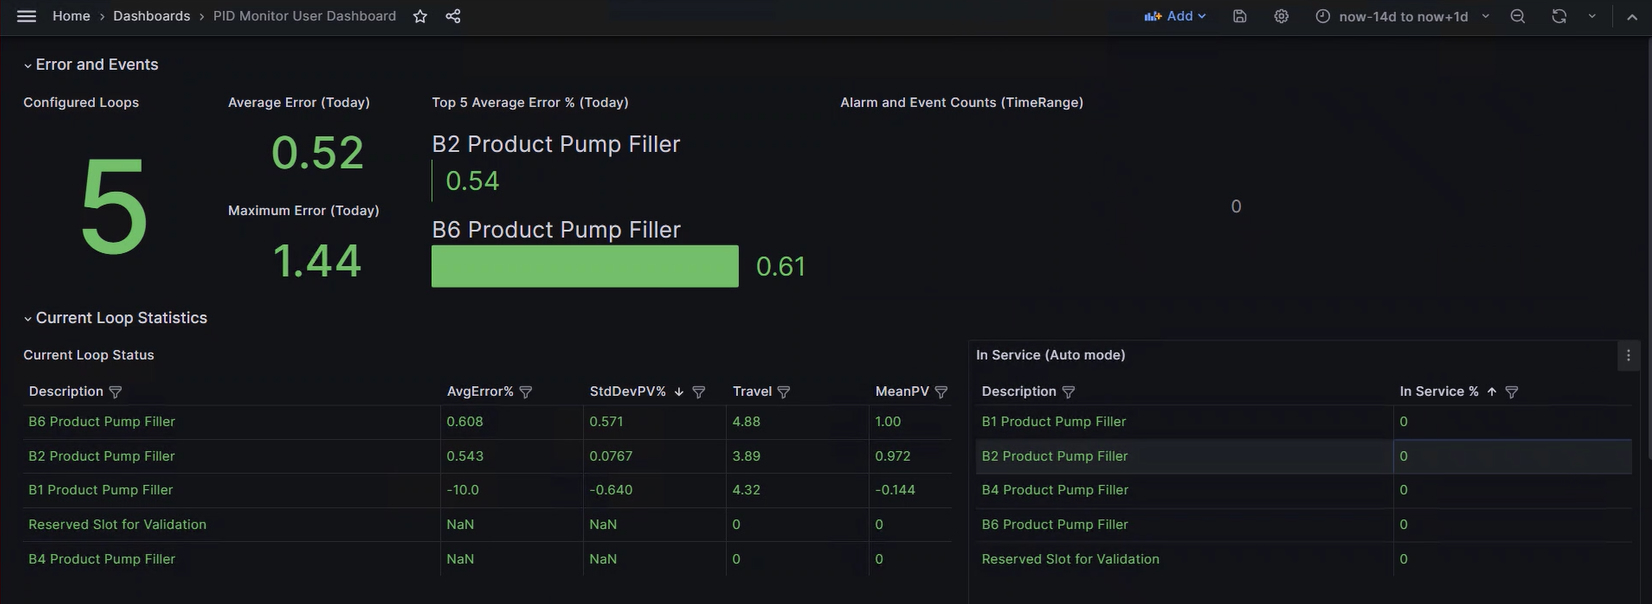The height and width of the screenshot is (604, 1652).
Task: Open the Dashboards breadcrumb
Action: pos(151,16)
